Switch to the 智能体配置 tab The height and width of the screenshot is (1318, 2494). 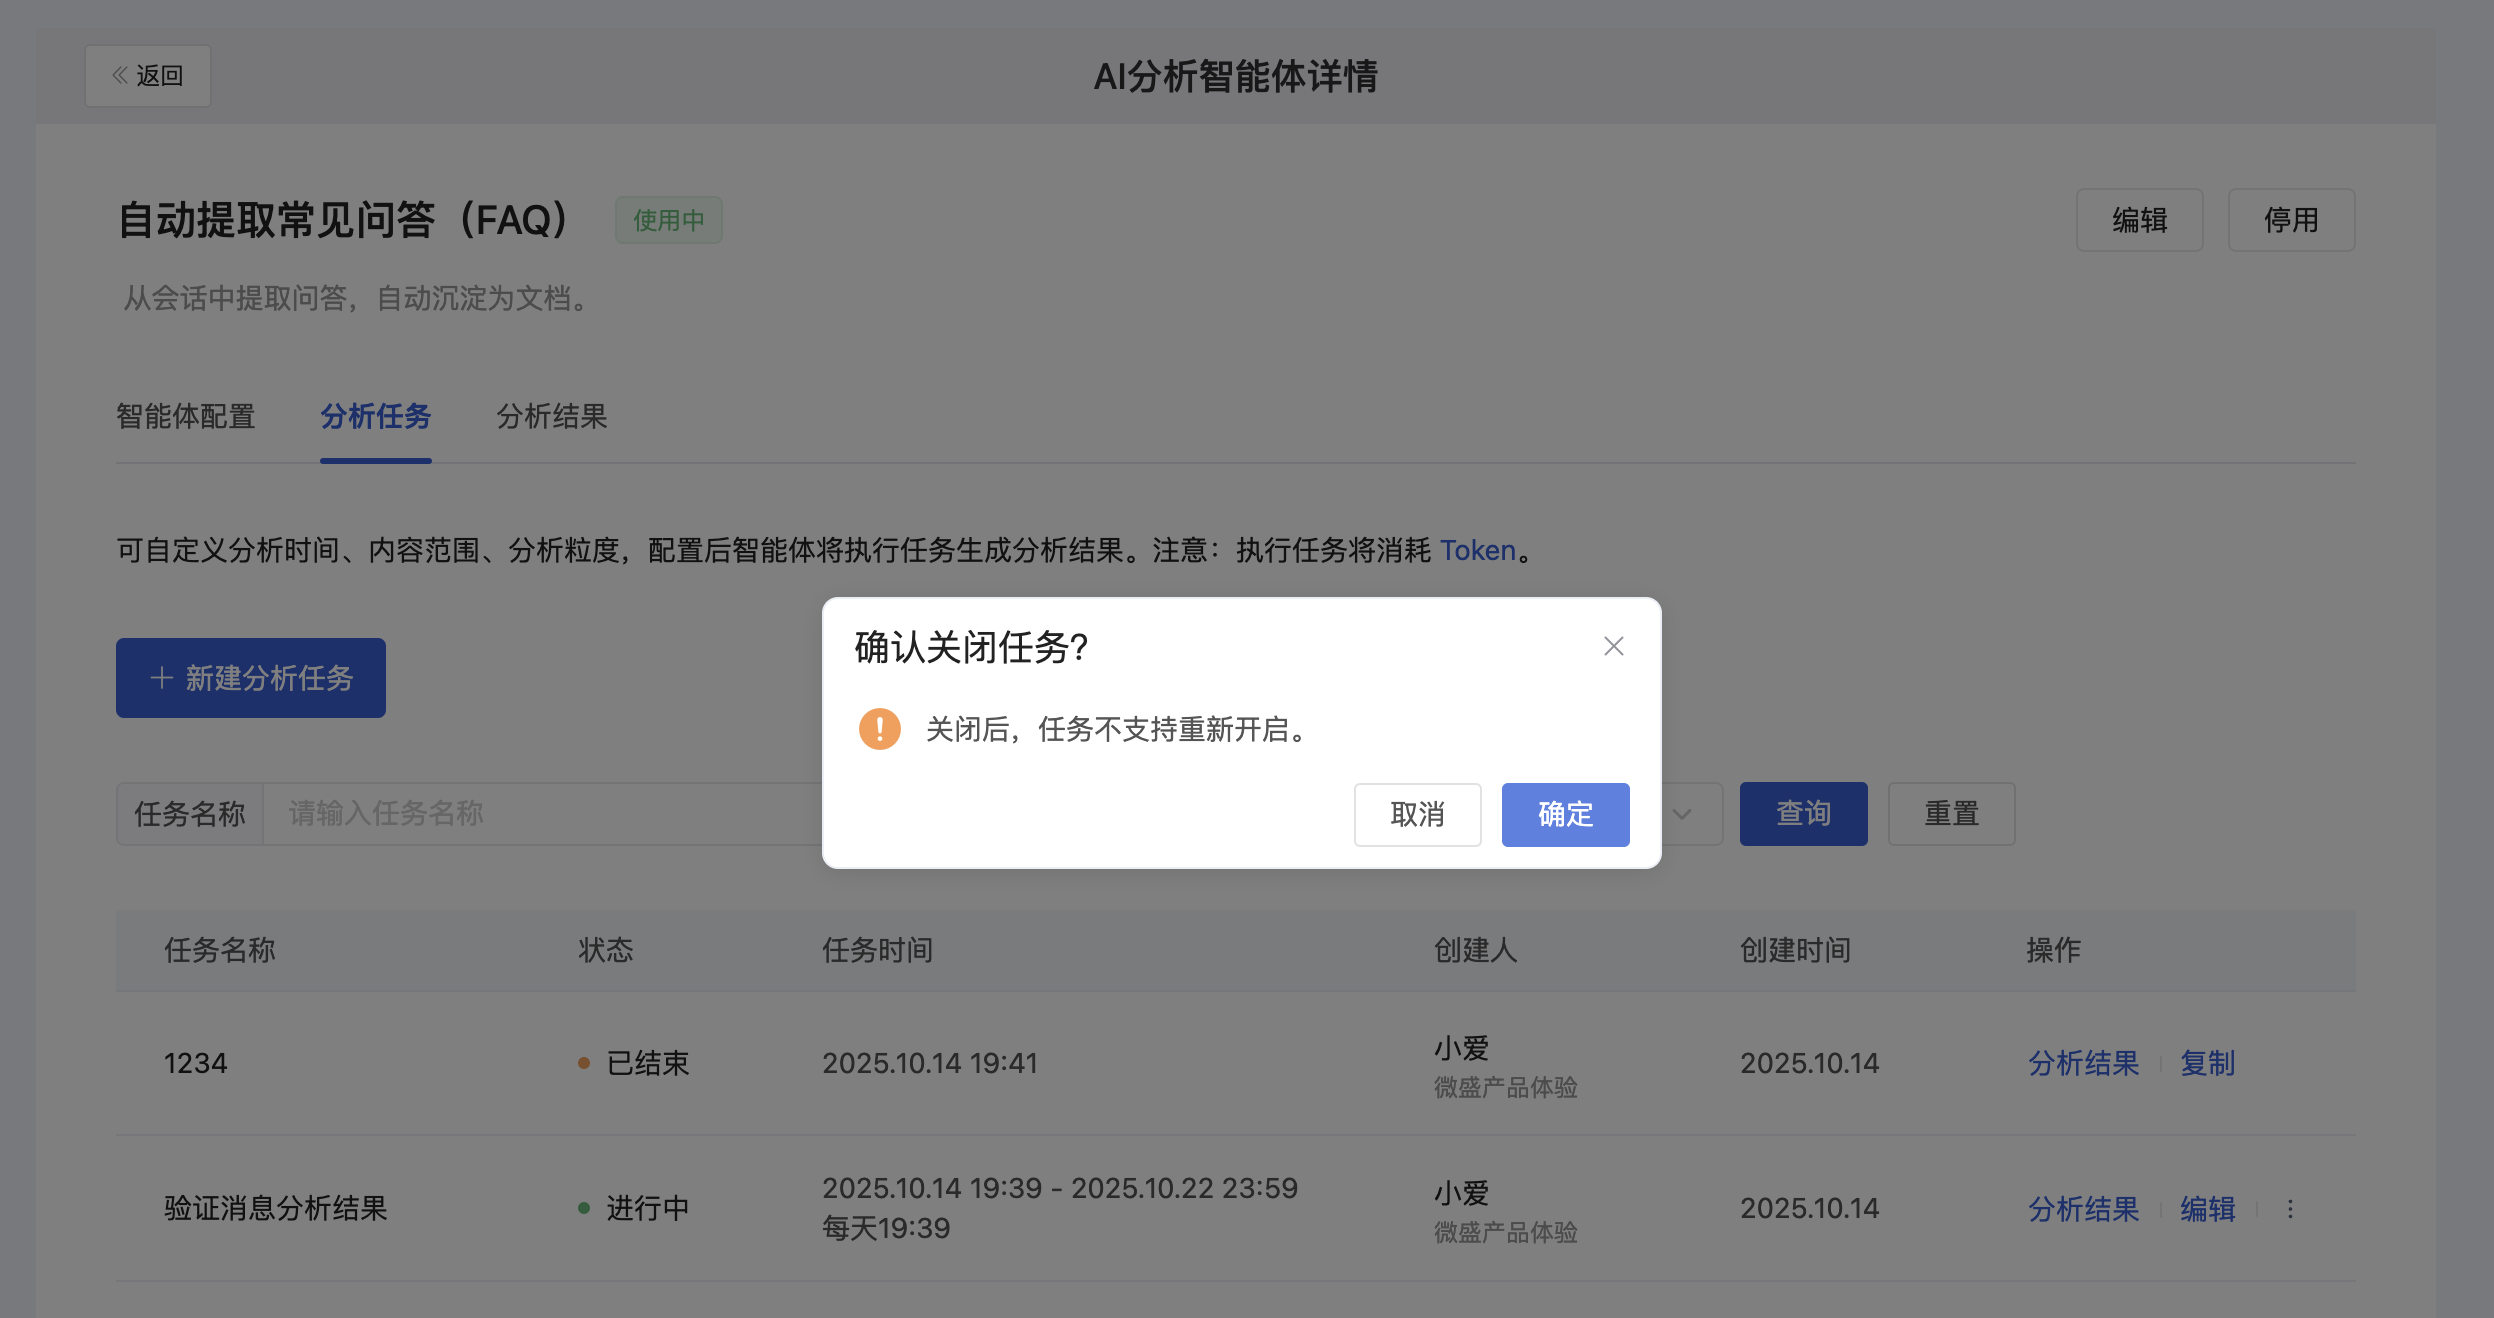[186, 416]
